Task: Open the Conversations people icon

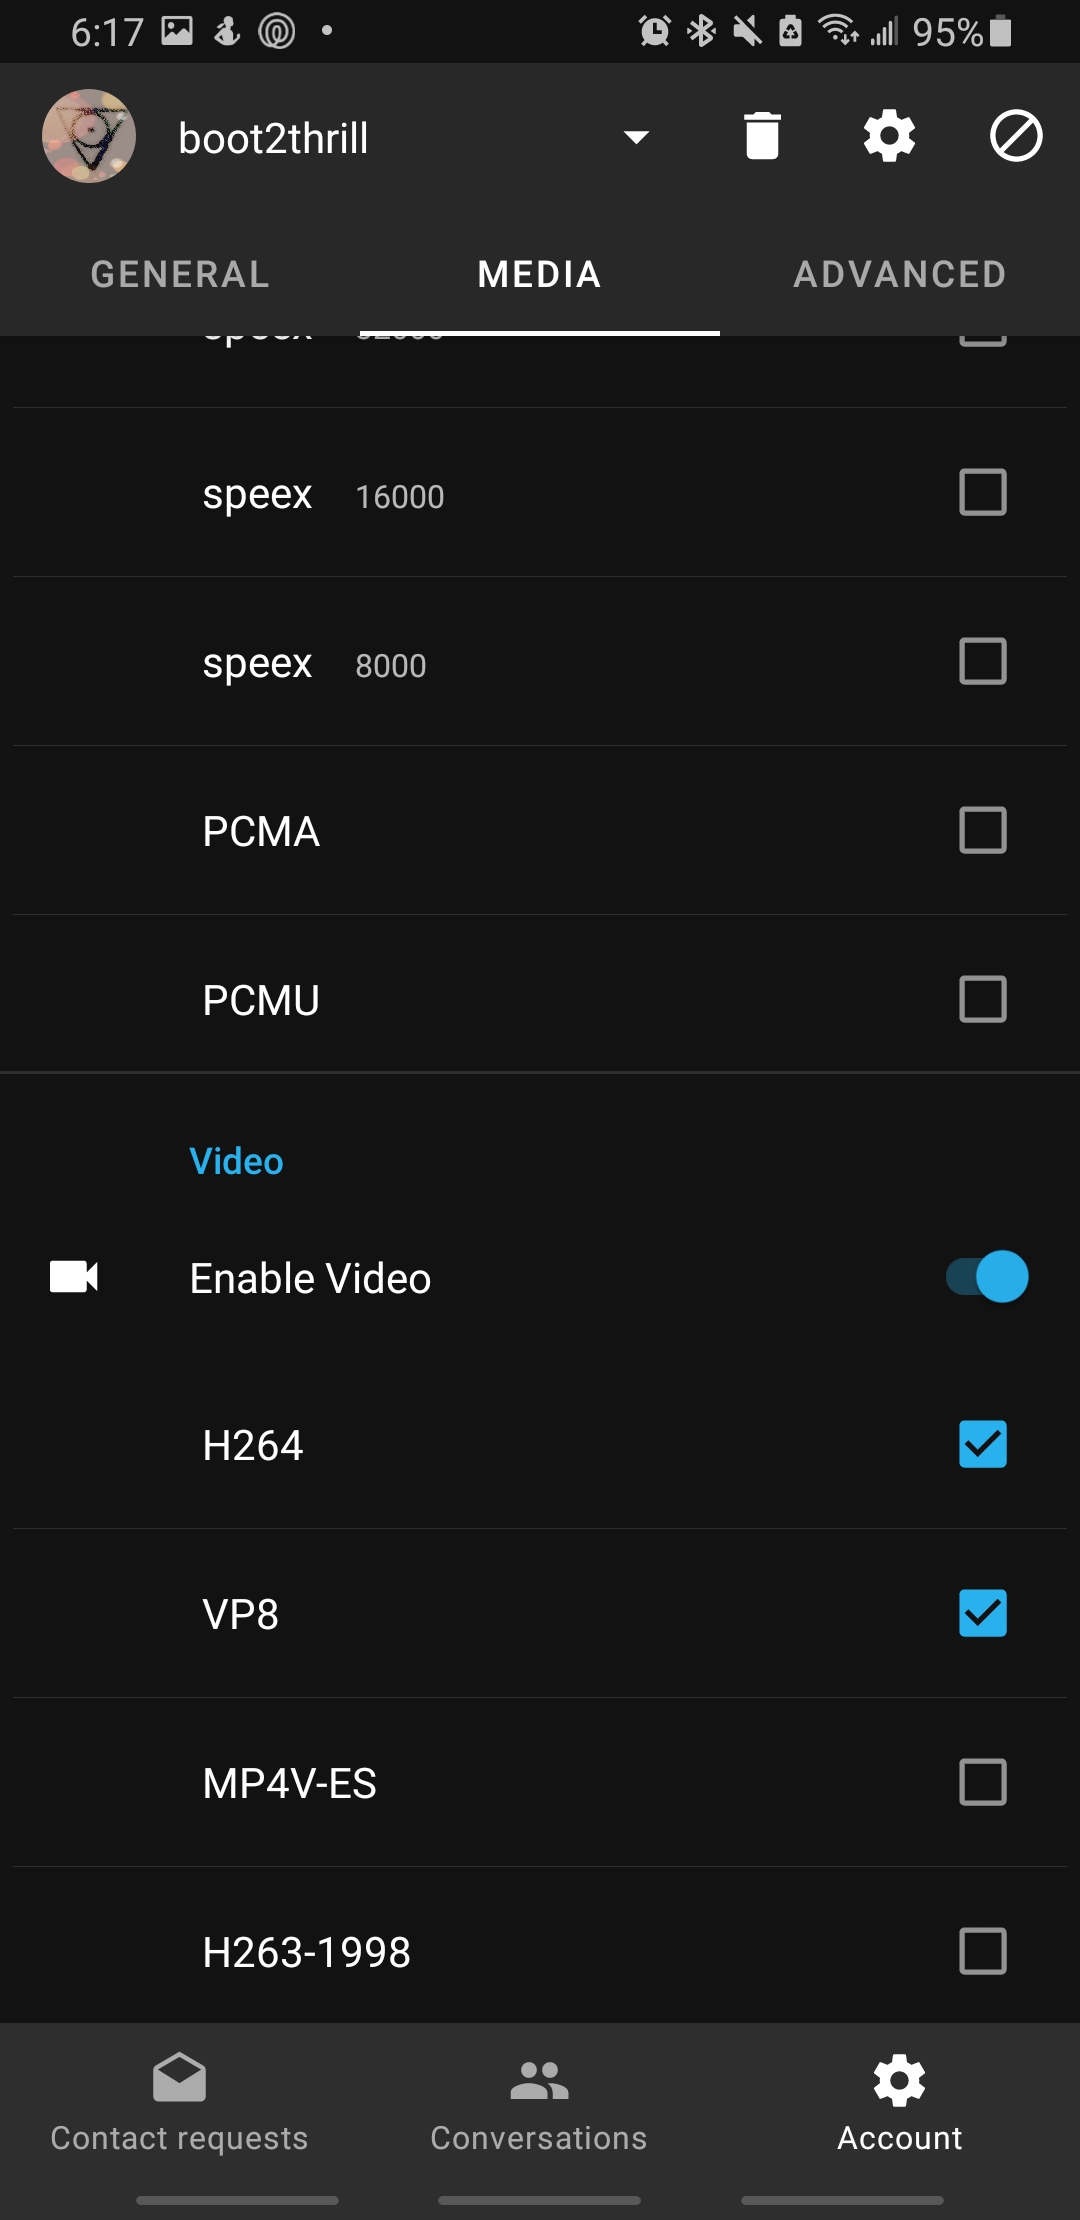Action: coord(539,2080)
